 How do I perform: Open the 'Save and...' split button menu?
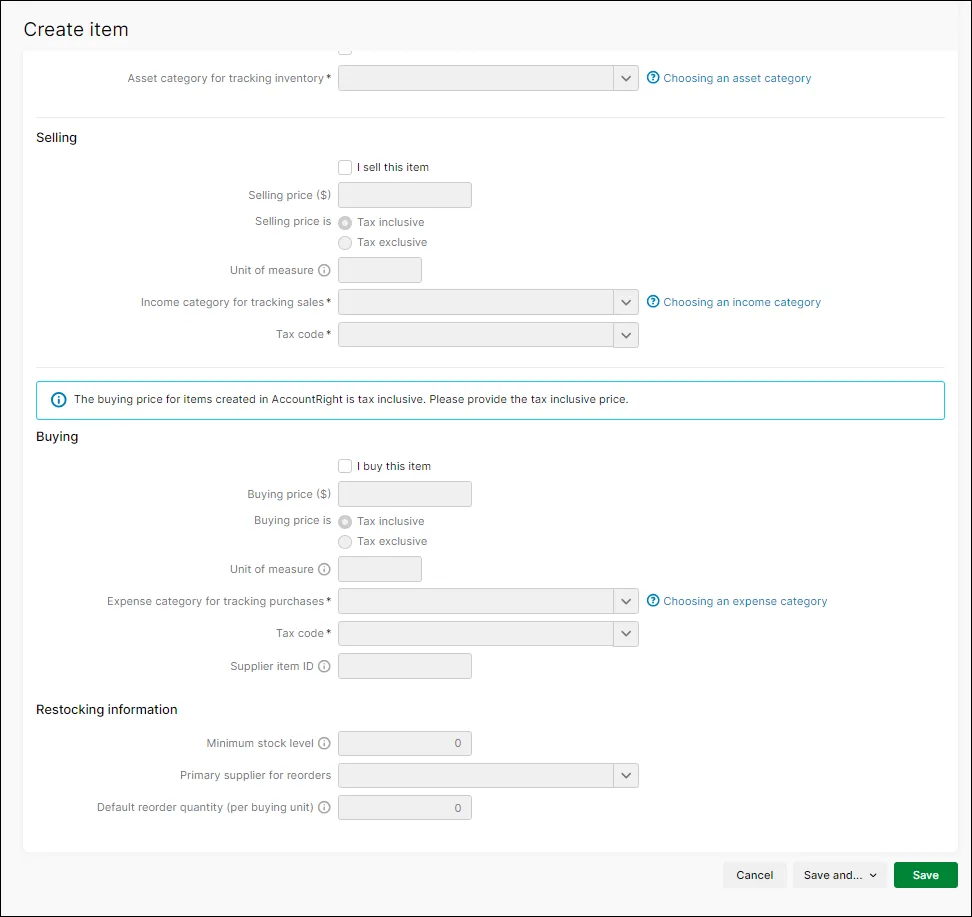point(840,875)
